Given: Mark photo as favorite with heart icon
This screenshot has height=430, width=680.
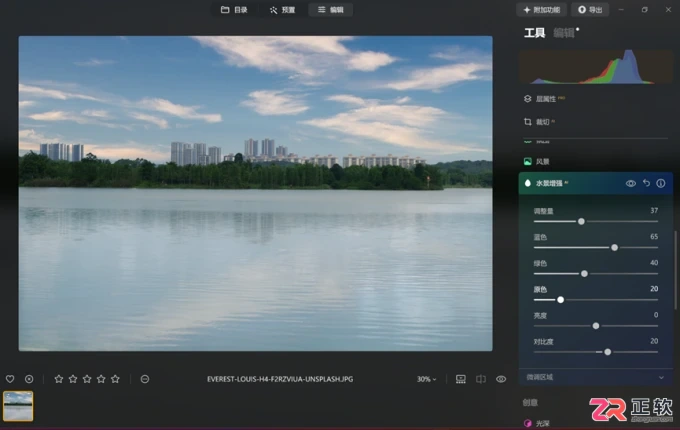Looking at the screenshot, I should click(x=10, y=379).
